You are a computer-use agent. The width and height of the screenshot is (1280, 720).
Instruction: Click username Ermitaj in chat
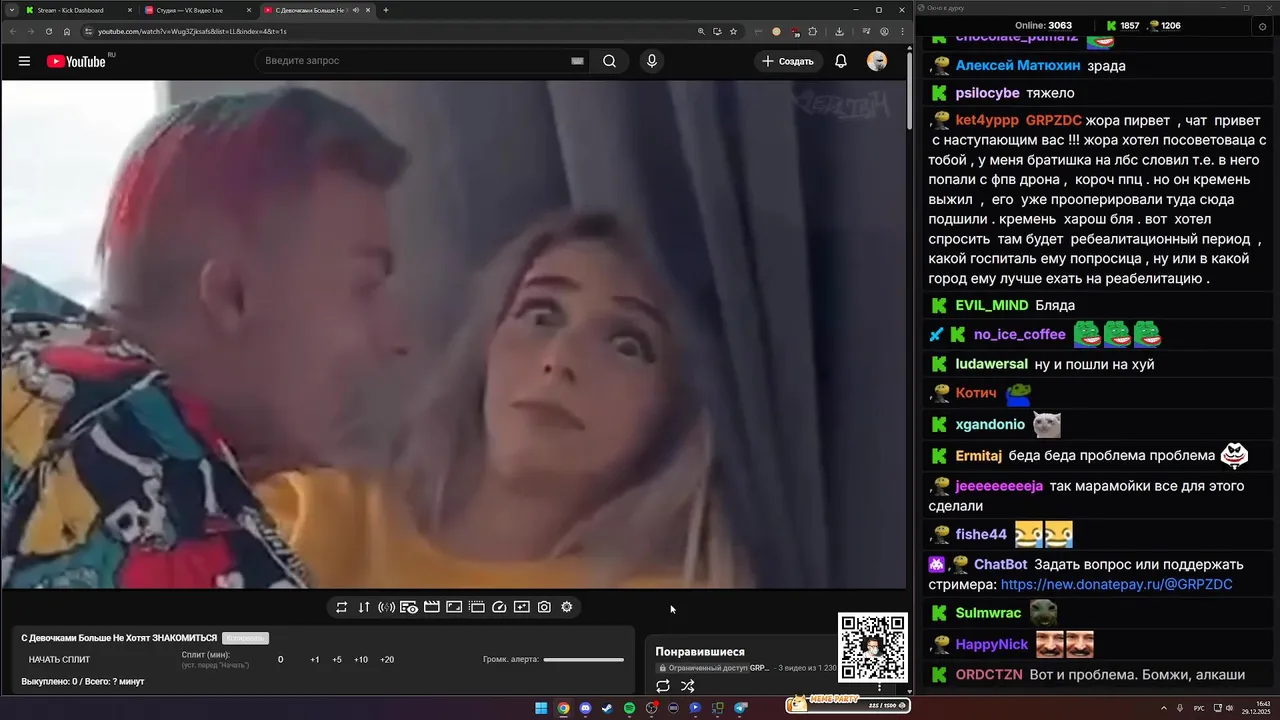[x=978, y=455]
